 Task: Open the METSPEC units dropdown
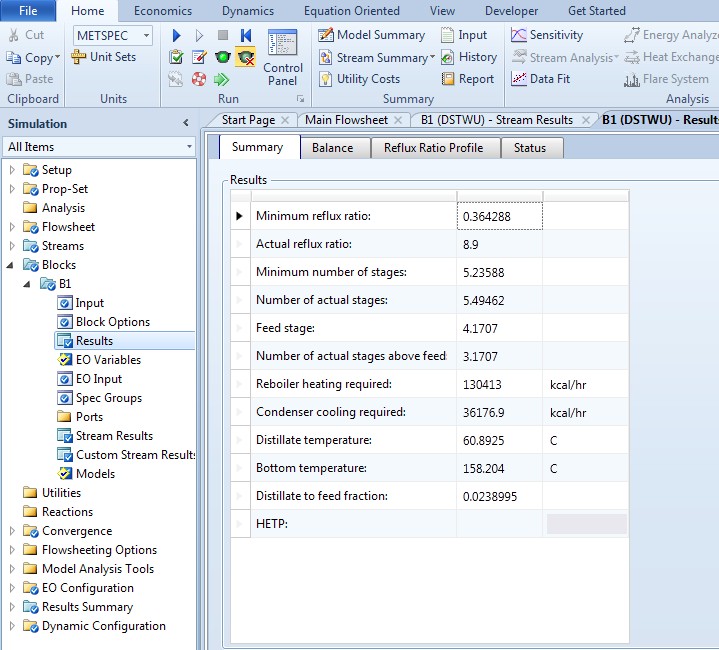tap(147, 35)
